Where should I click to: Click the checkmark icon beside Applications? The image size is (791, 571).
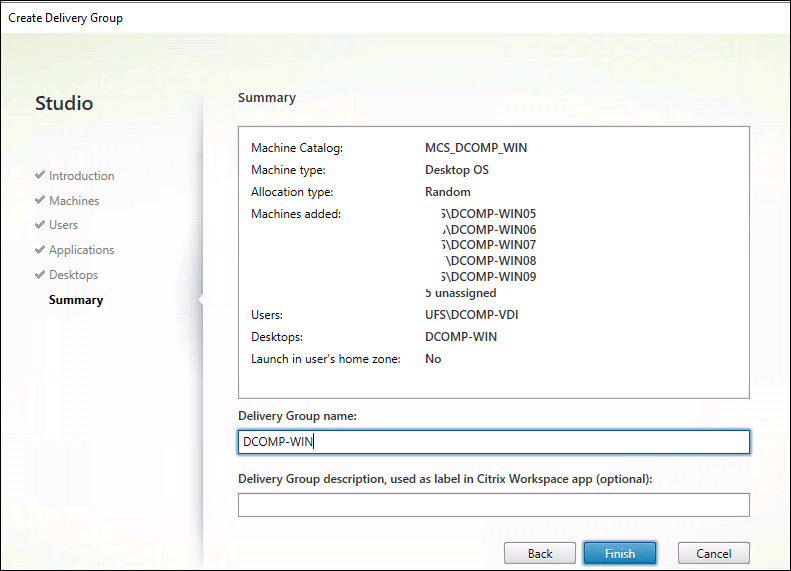point(39,251)
